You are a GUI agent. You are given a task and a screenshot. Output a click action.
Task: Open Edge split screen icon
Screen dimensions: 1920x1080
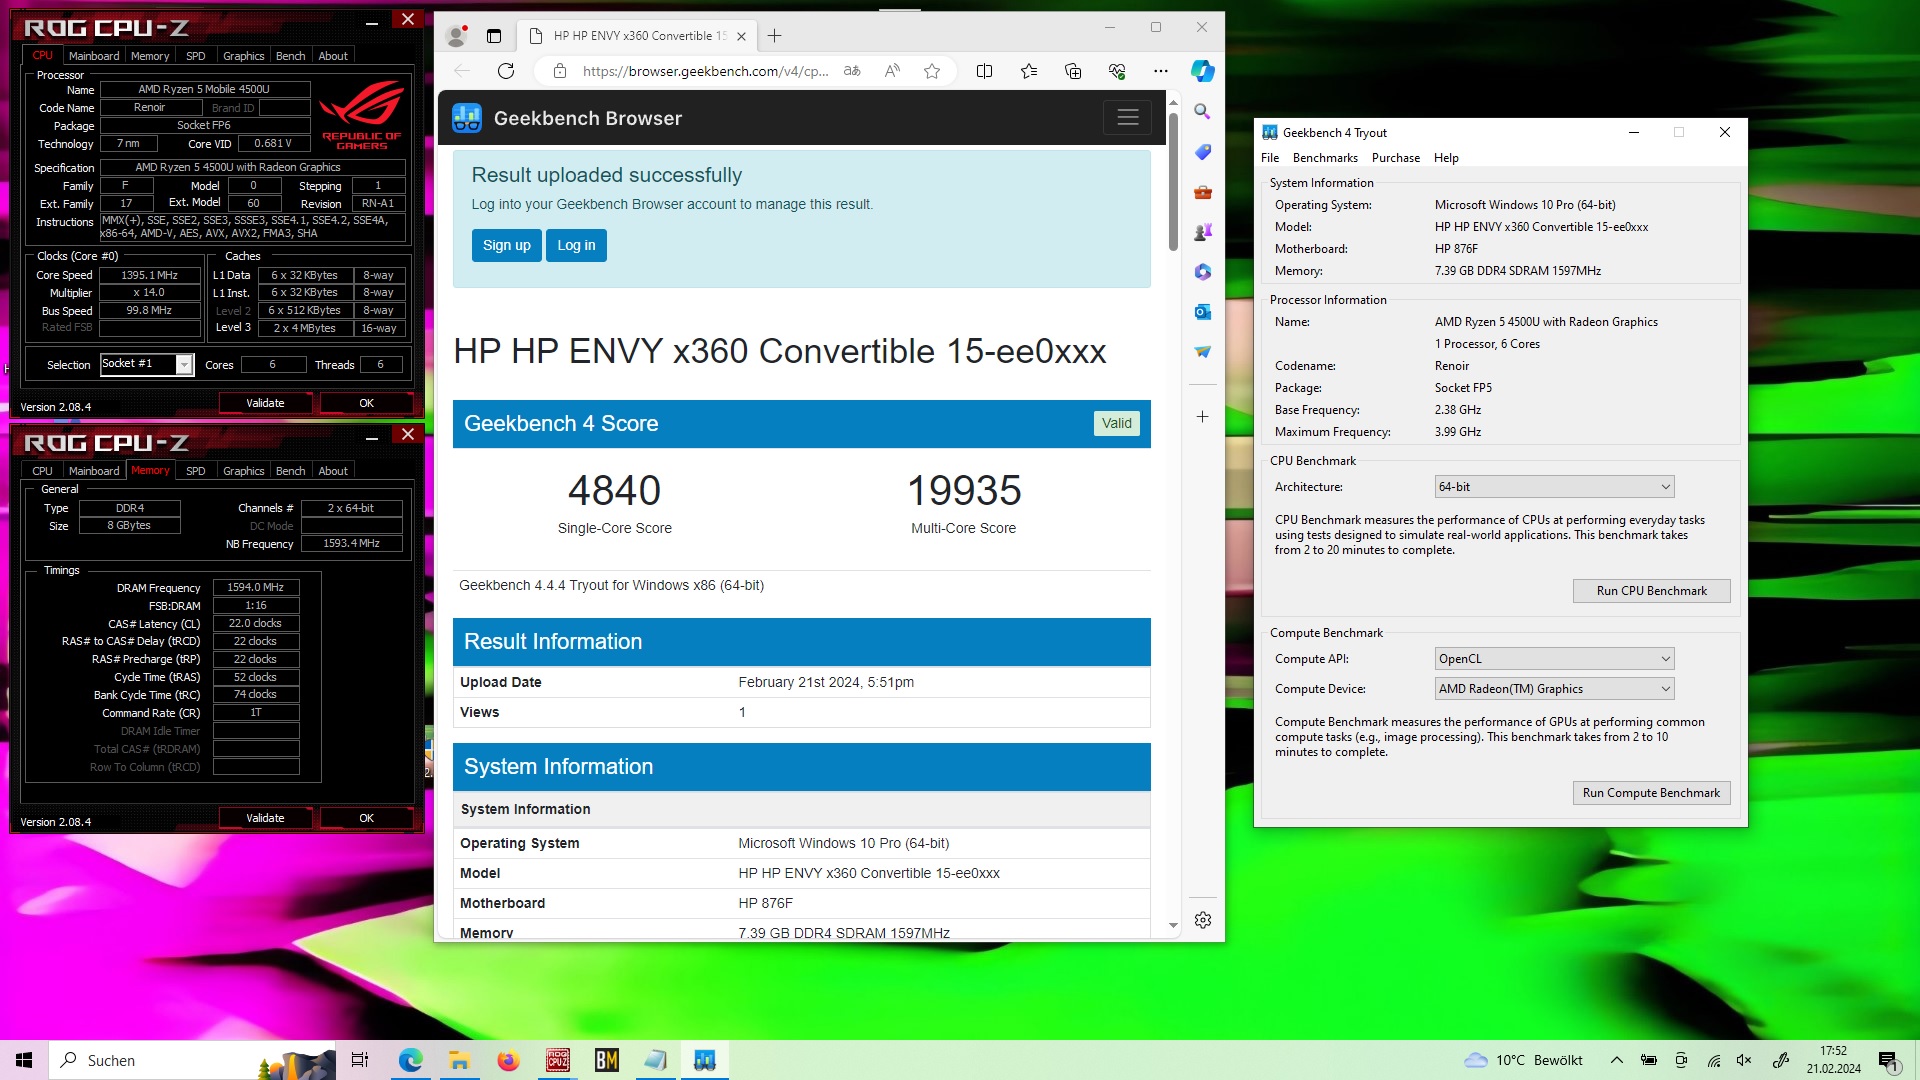click(984, 71)
